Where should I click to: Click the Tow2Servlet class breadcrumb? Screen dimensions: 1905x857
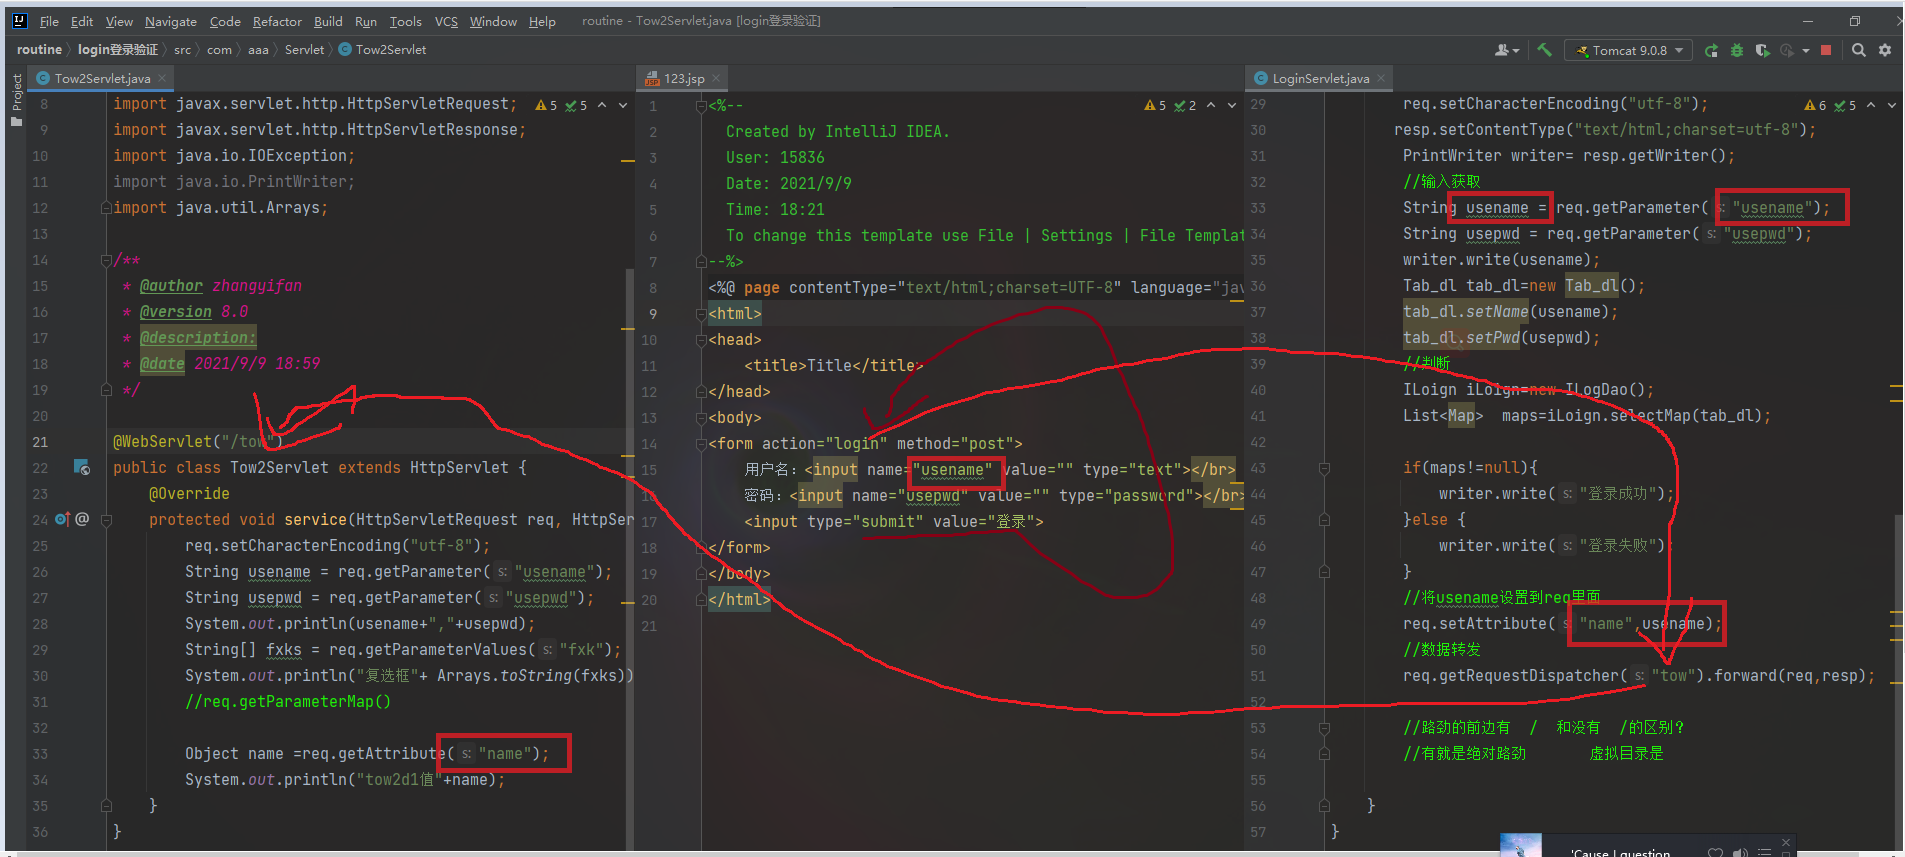click(x=383, y=49)
